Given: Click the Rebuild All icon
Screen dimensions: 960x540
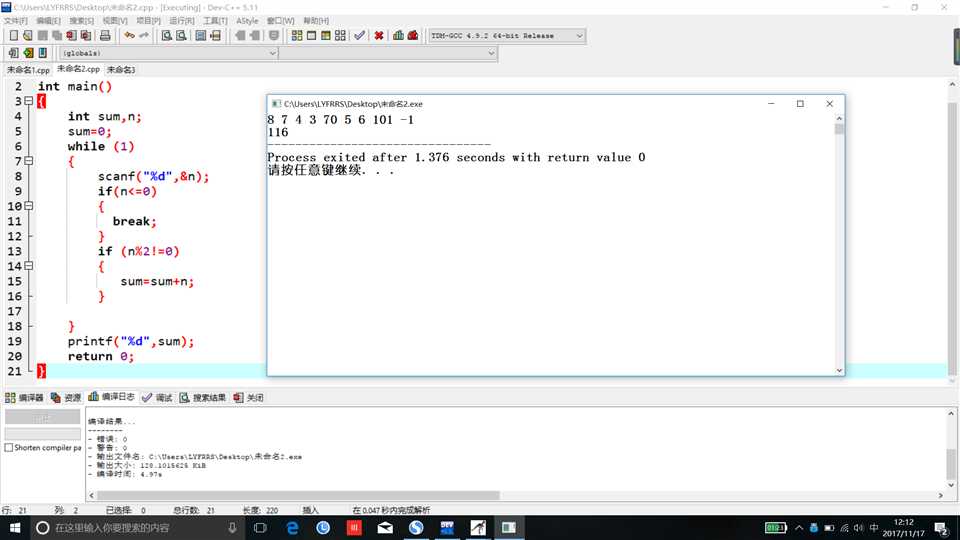Looking at the screenshot, I should pyautogui.click(x=340, y=36).
